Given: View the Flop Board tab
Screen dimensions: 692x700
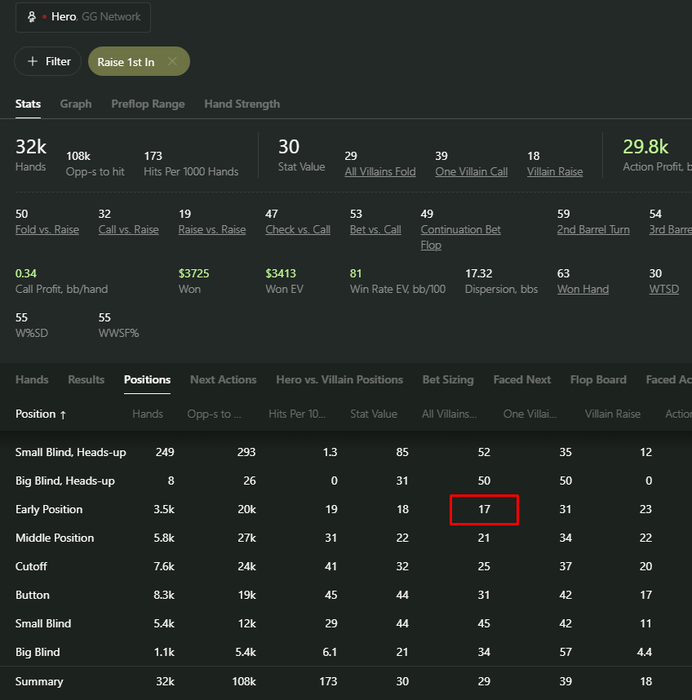Looking at the screenshot, I should (x=598, y=380).
